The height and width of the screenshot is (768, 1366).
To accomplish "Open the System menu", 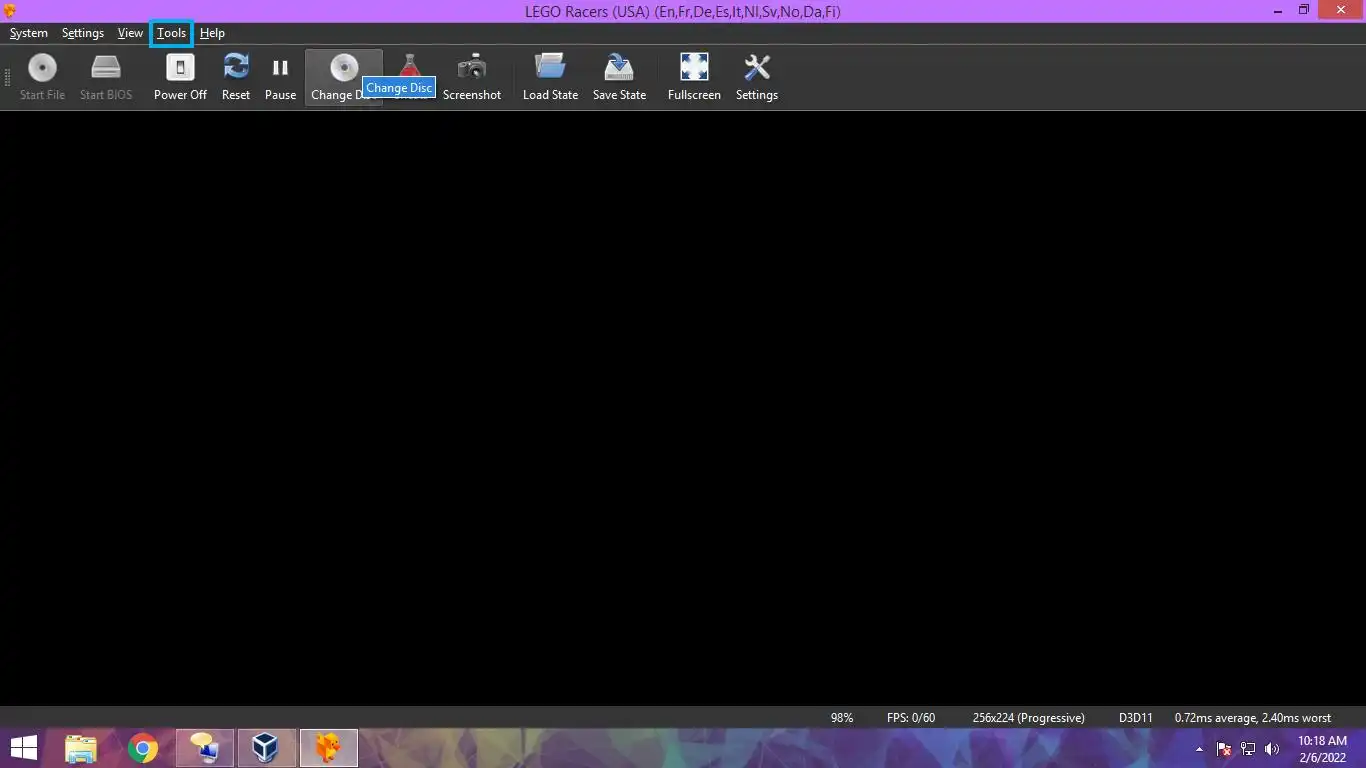I will (x=29, y=33).
